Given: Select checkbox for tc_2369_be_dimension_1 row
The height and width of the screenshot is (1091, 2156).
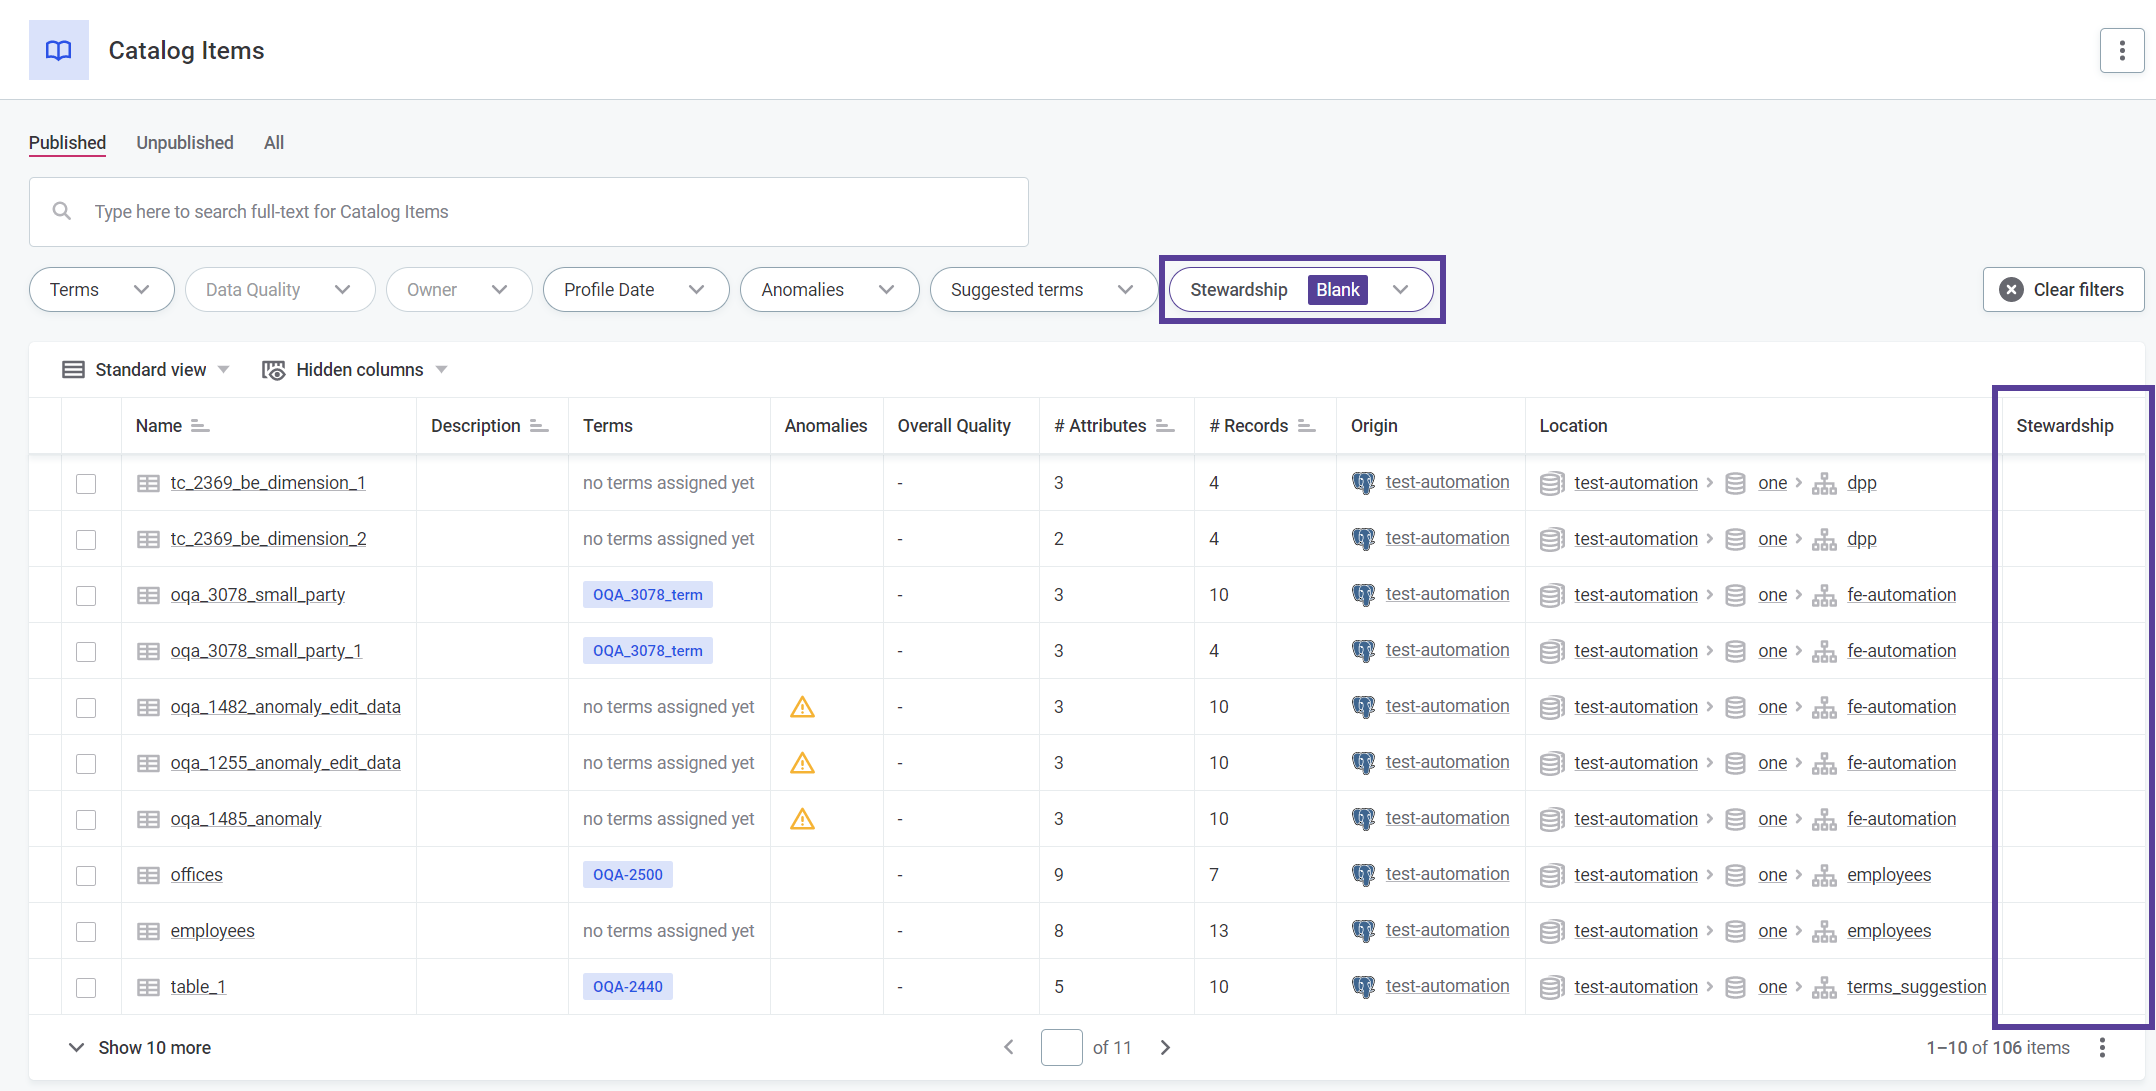Looking at the screenshot, I should (86, 483).
